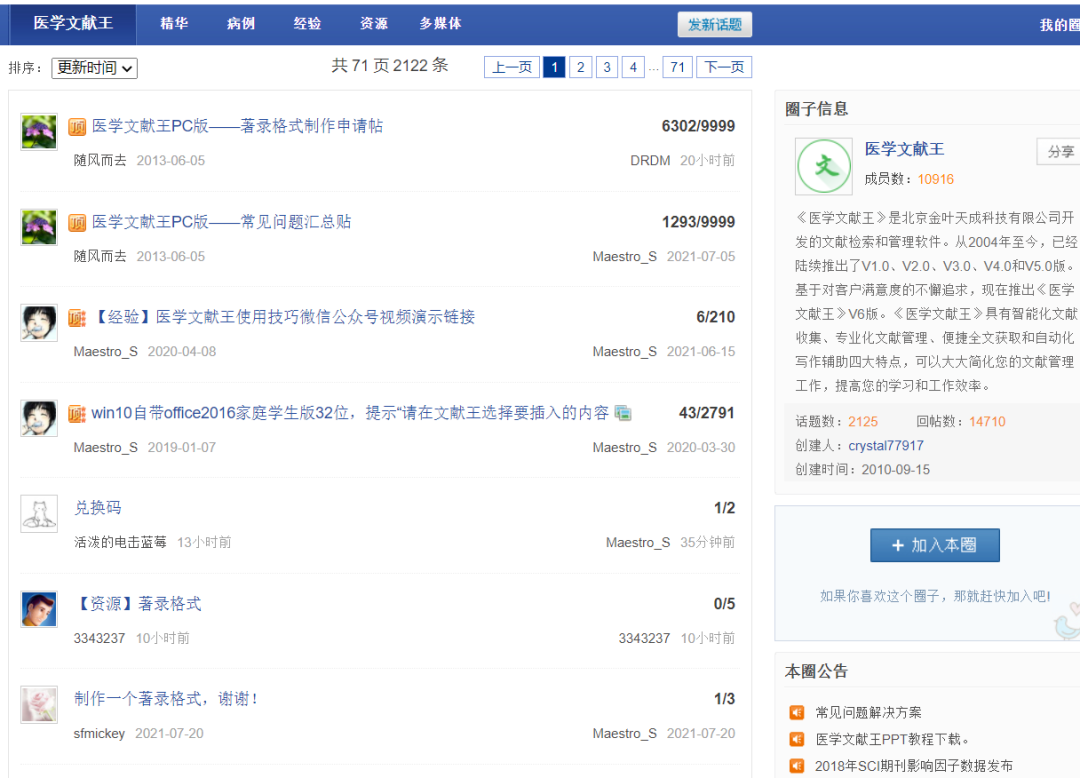Viewport: 1080px width, 778px height.
Task: Open the 医学文献王 main tab
Action: [x=73, y=23]
